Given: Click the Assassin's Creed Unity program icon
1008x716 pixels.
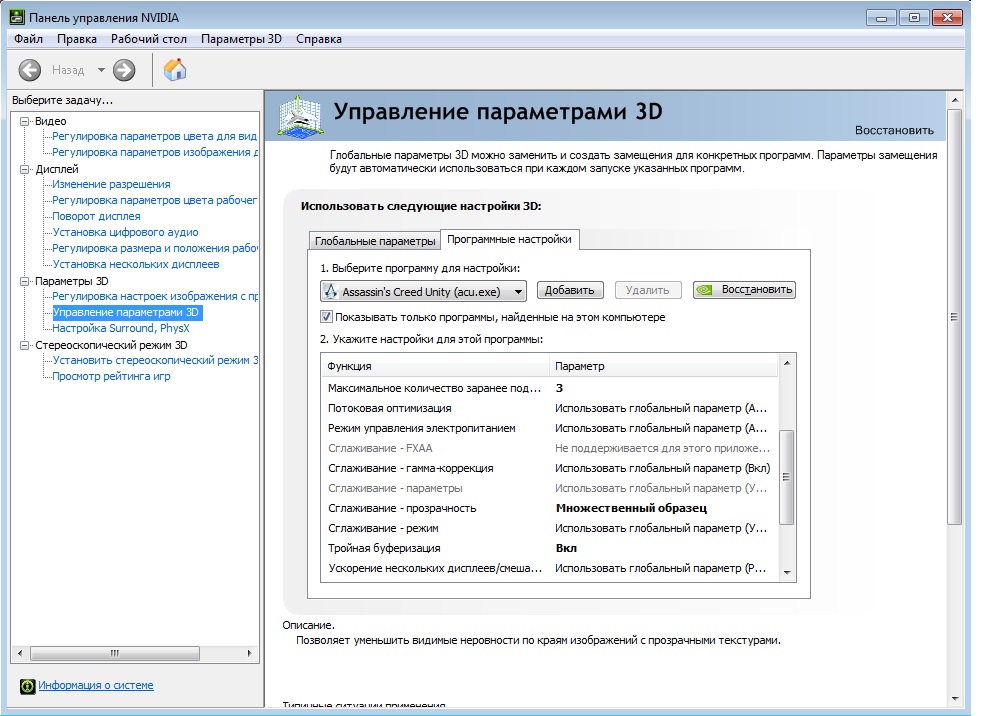Looking at the screenshot, I should pos(331,291).
